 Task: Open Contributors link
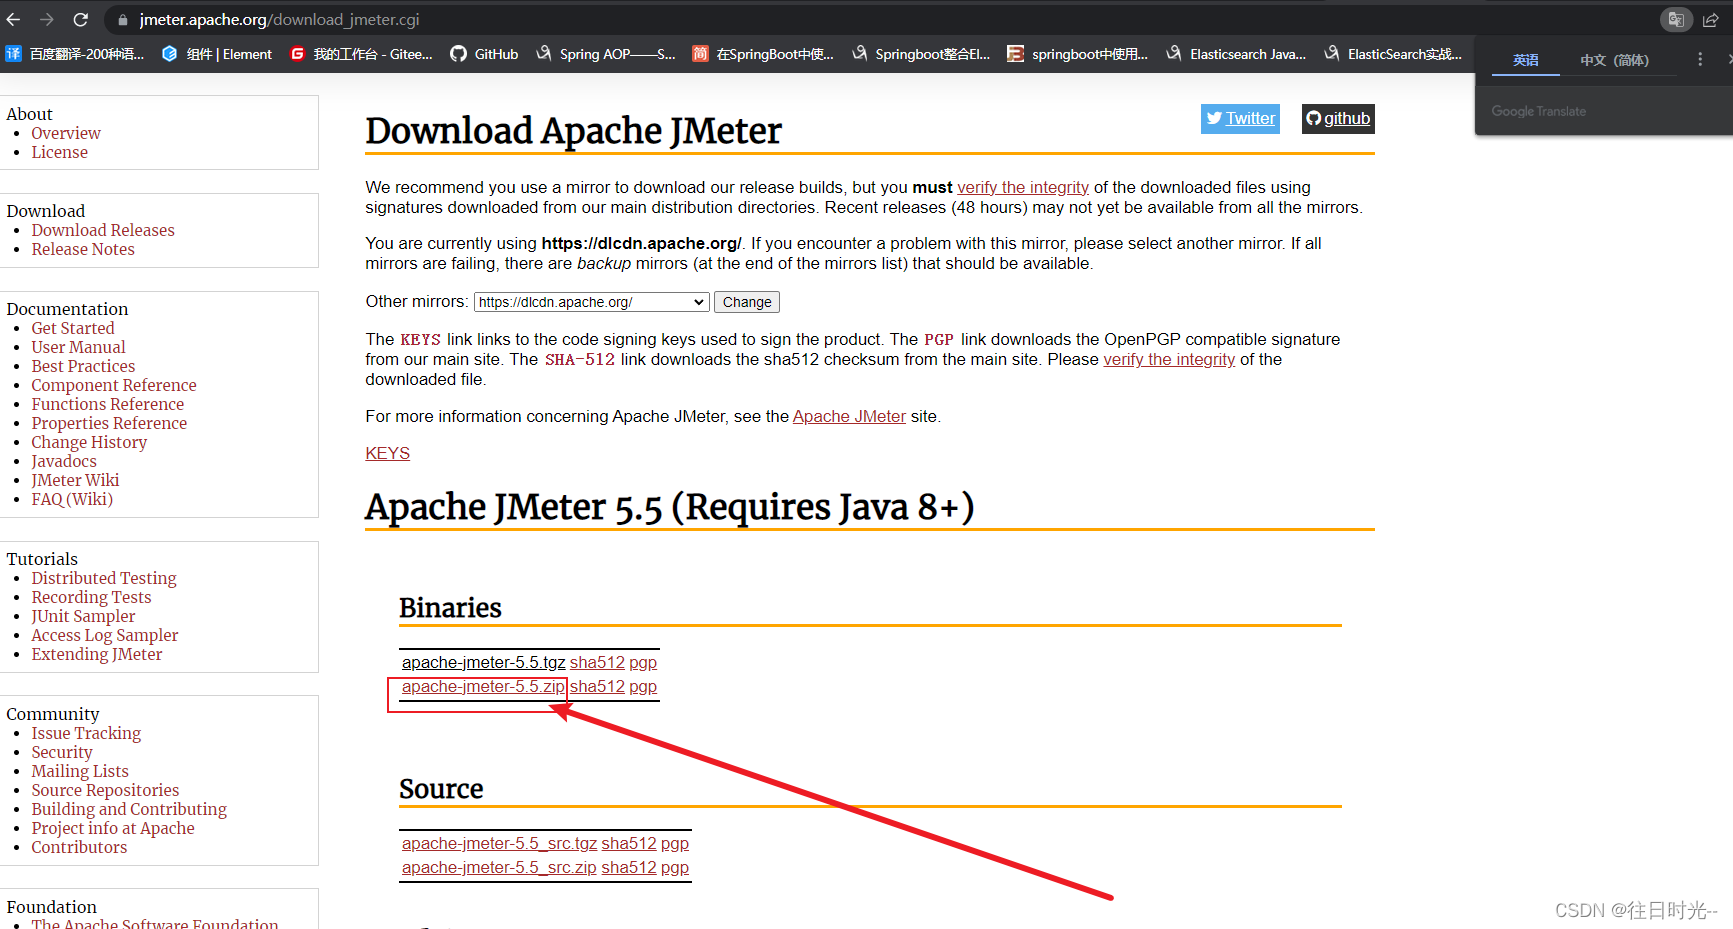click(79, 847)
